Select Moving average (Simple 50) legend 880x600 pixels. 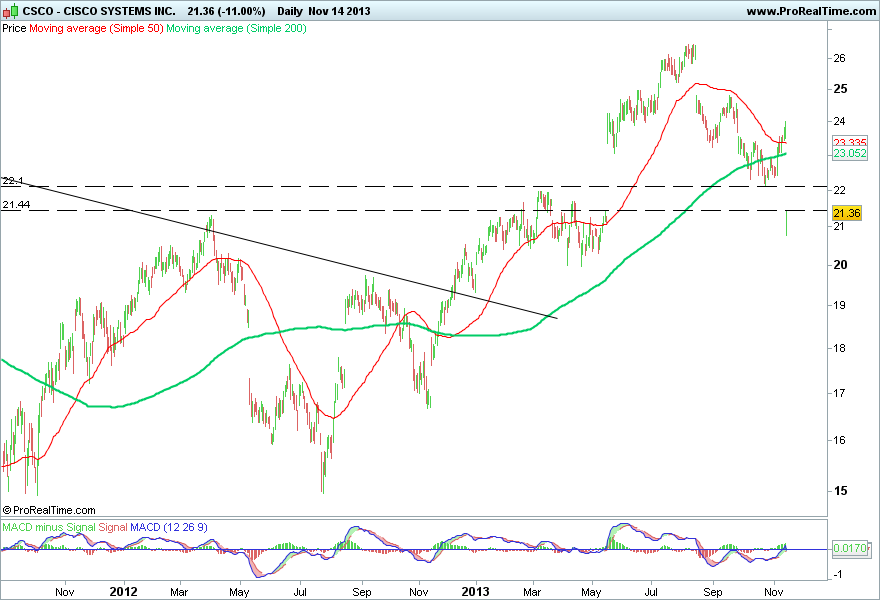(96, 28)
